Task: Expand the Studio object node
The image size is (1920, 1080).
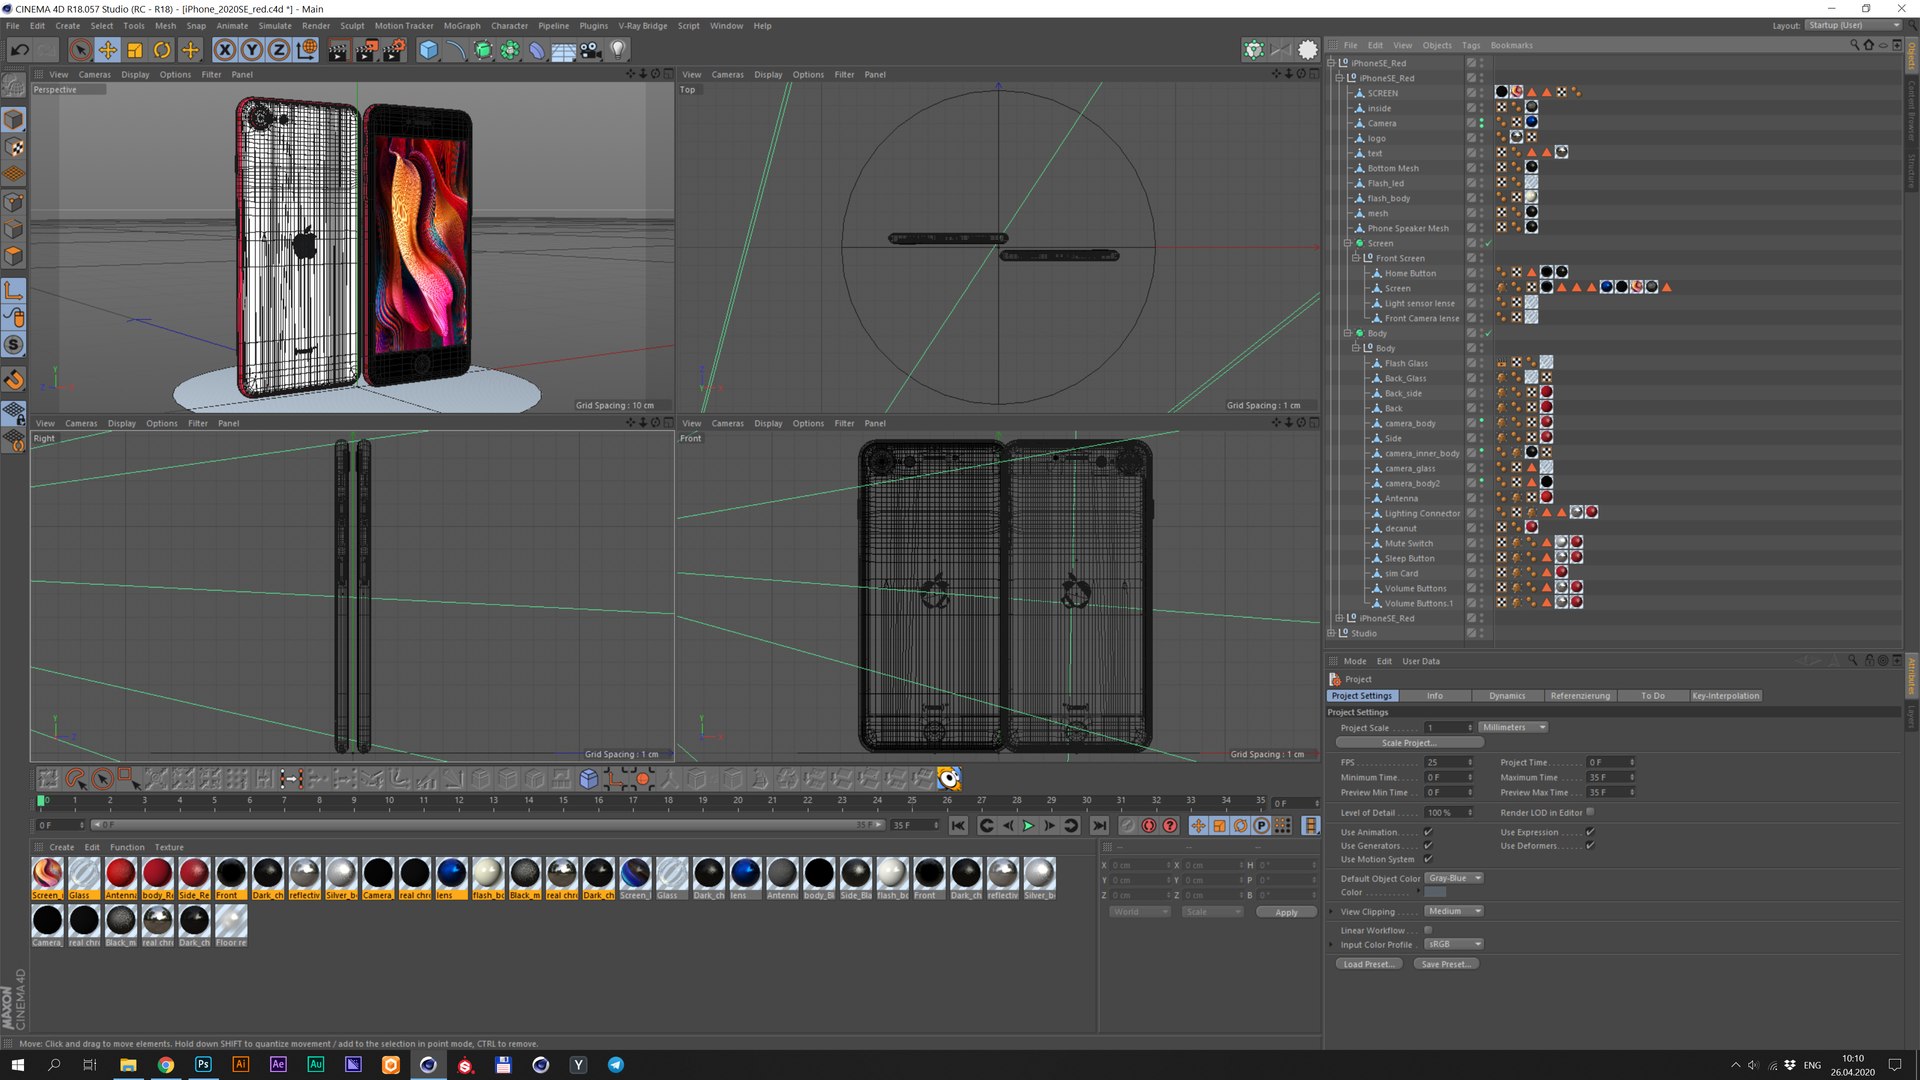Action: click(1331, 633)
